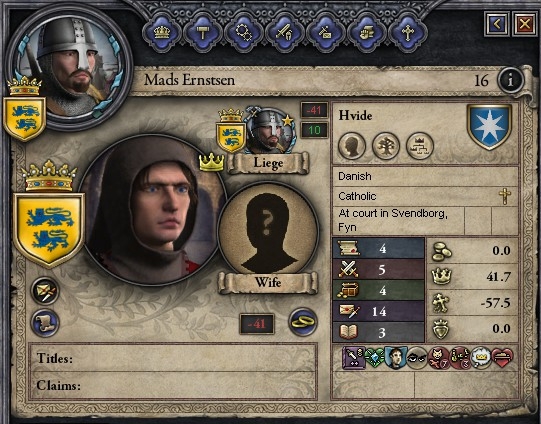Open the crown realm tab icon

point(162,33)
